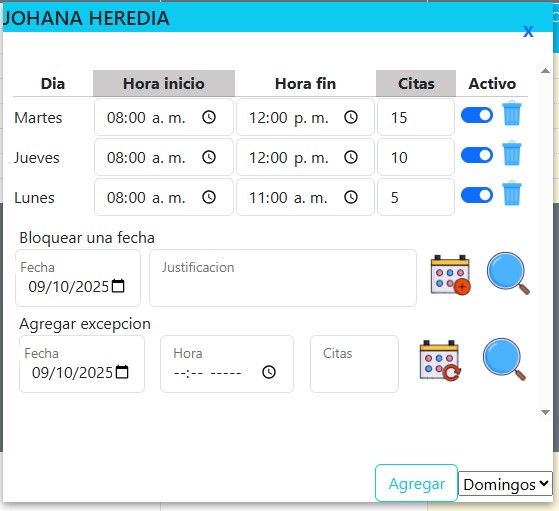Click Lunes Hora fin 11:00 a. m. field

click(306, 197)
